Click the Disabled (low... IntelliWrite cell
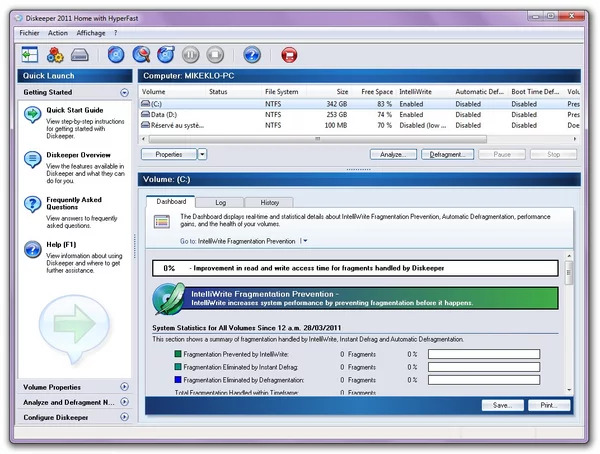Image resolution: width=600 pixels, height=454 pixels. click(423, 125)
